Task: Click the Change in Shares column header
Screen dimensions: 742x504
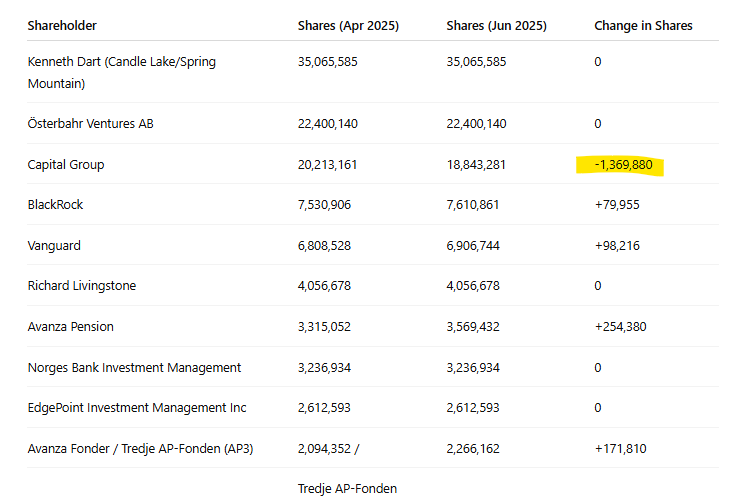Action: click(643, 26)
